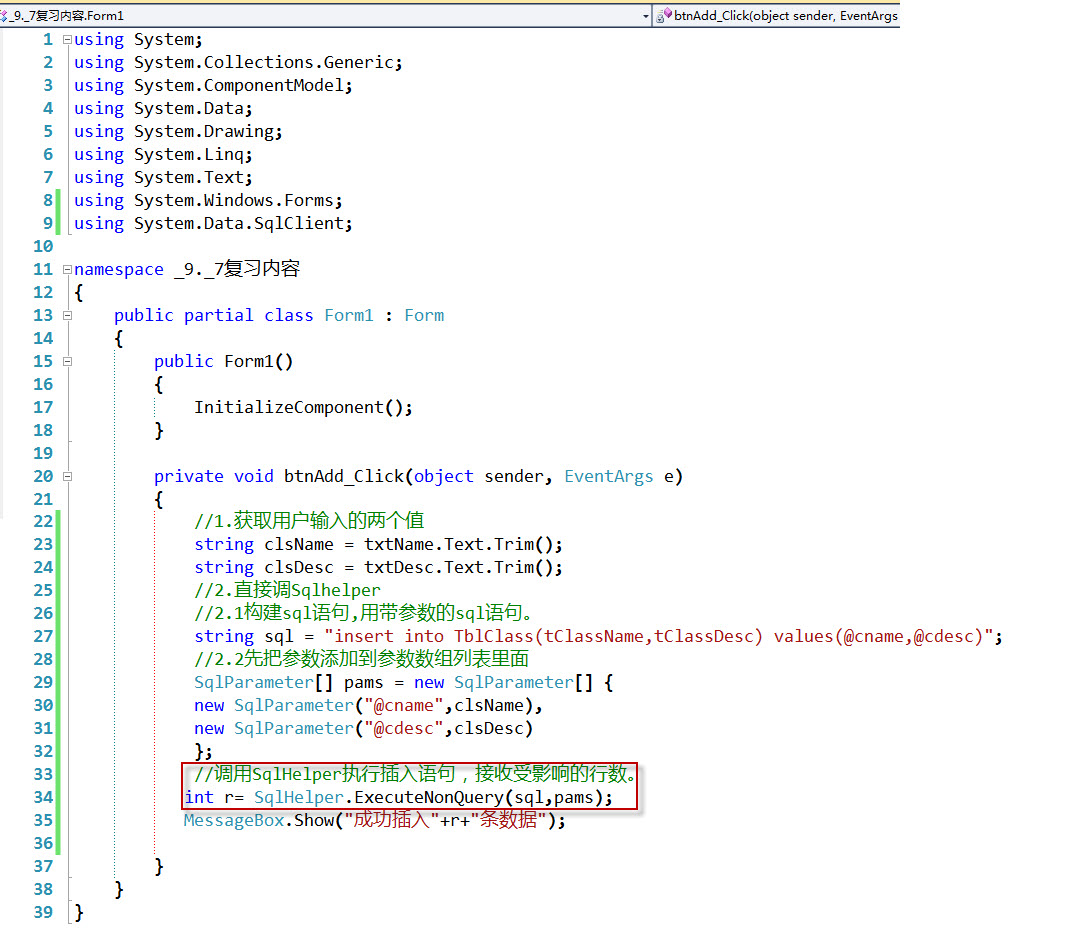Click the 'partial' keyword on line 13
The width and height of the screenshot is (1073, 929).
pyautogui.click(x=218, y=315)
